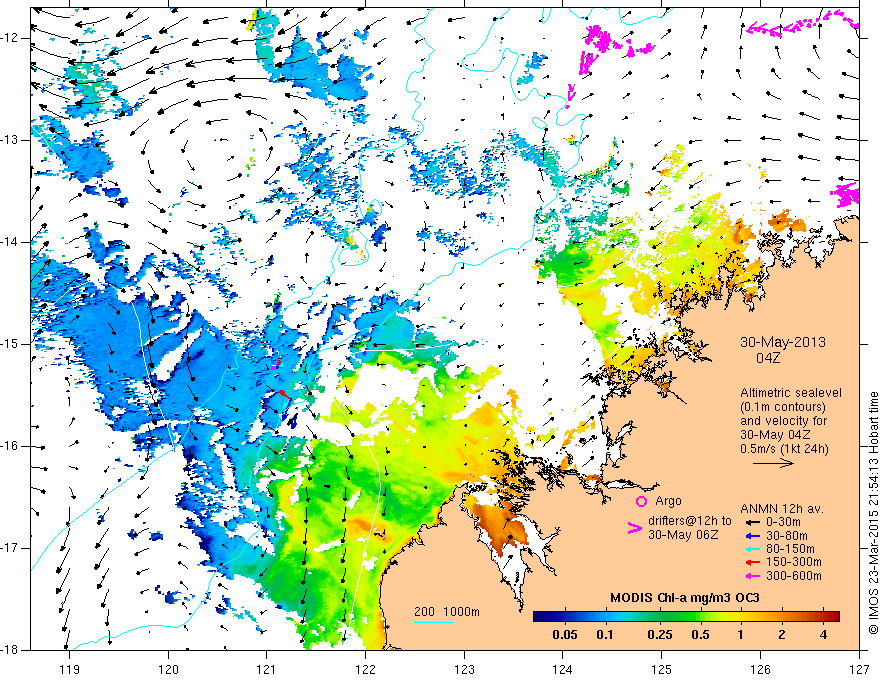Click the dark blue end of Chl-a colorbar
The image size is (880, 680).
click(x=539, y=617)
